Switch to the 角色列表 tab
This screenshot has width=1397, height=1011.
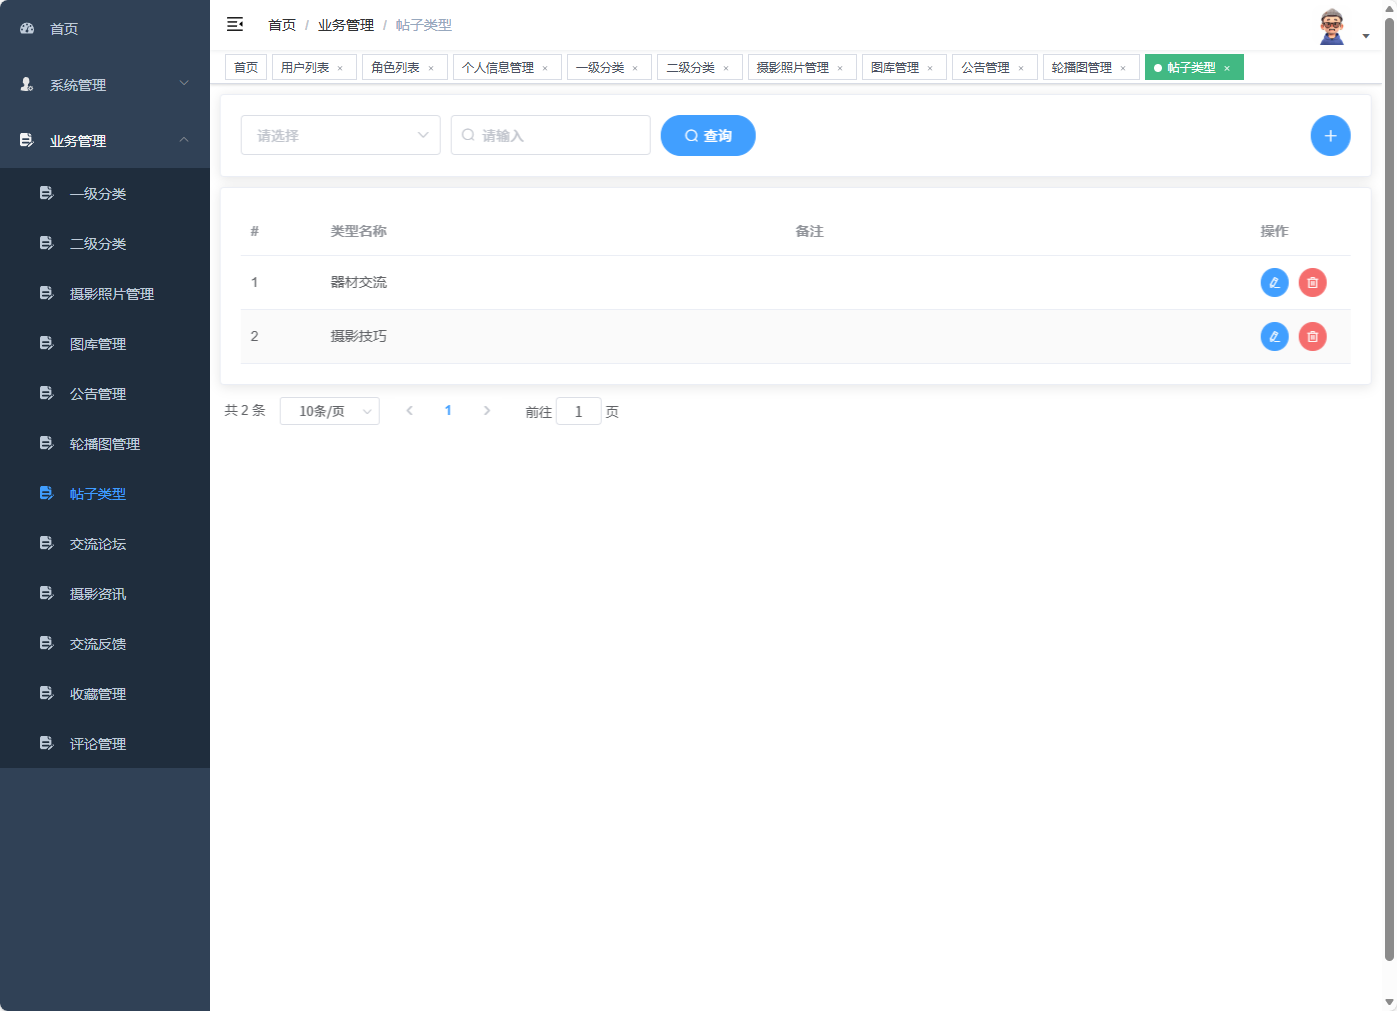pyautogui.click(x=396, y=67)
